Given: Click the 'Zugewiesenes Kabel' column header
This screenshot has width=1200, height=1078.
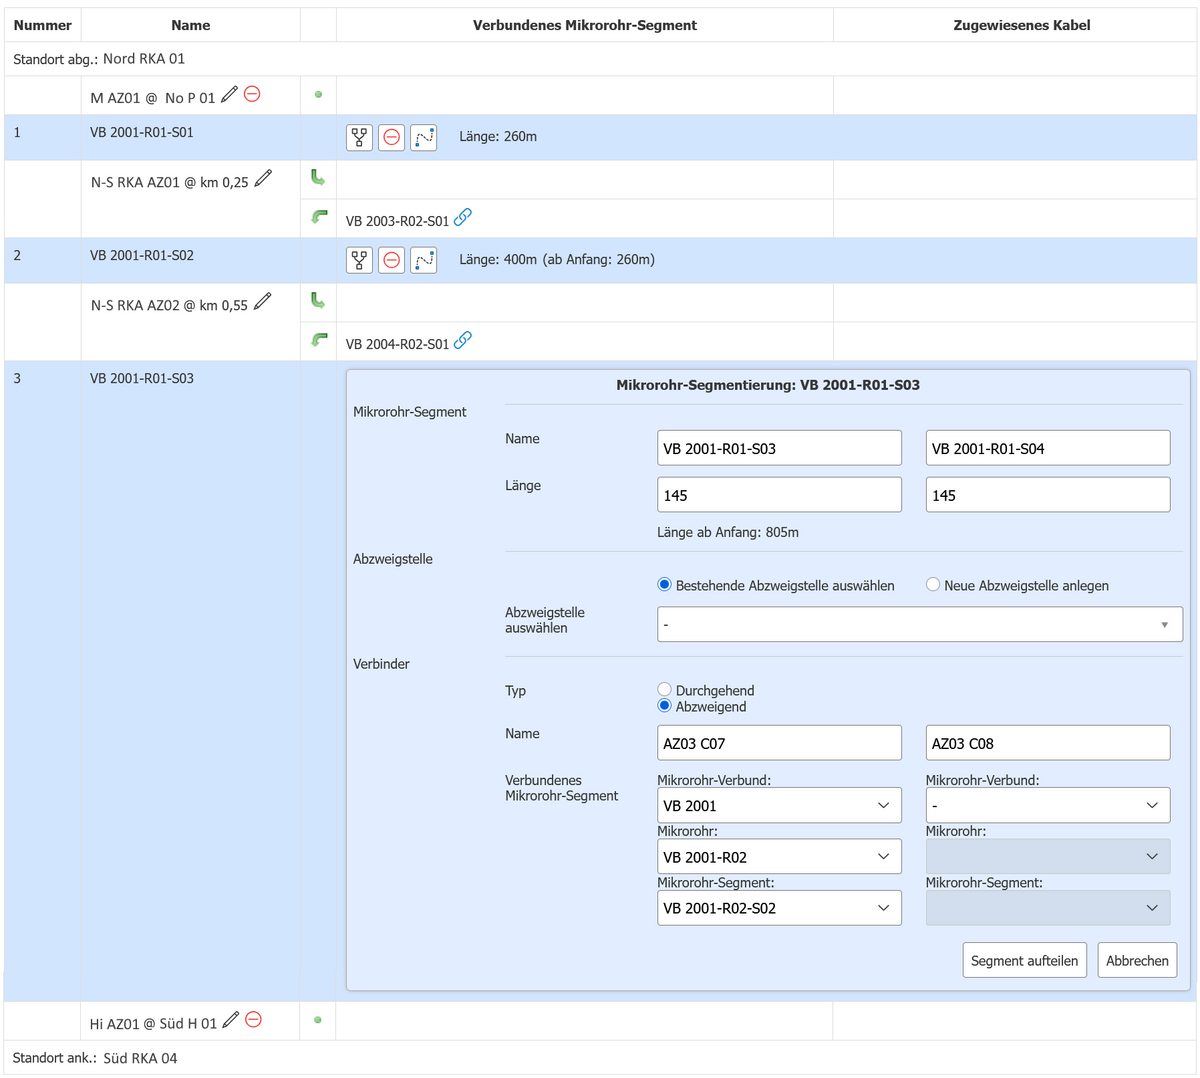Looking at the screenshot, I should [1021, 25].
